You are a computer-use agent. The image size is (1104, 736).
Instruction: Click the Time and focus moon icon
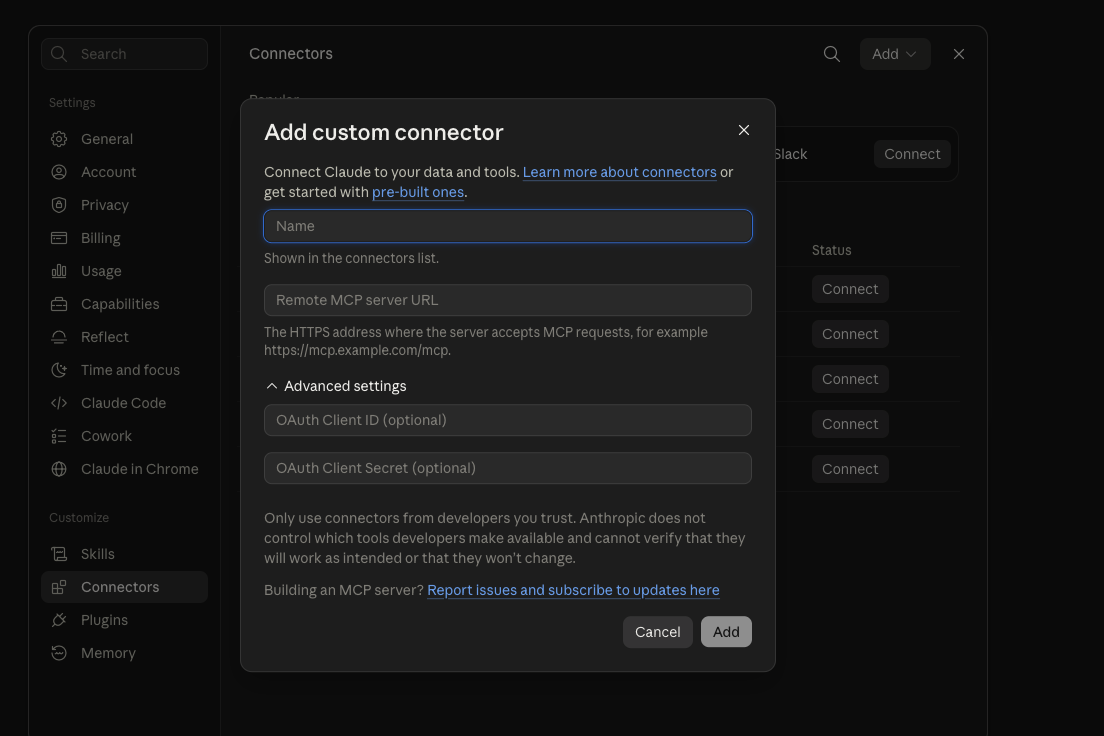coord(59,370)
